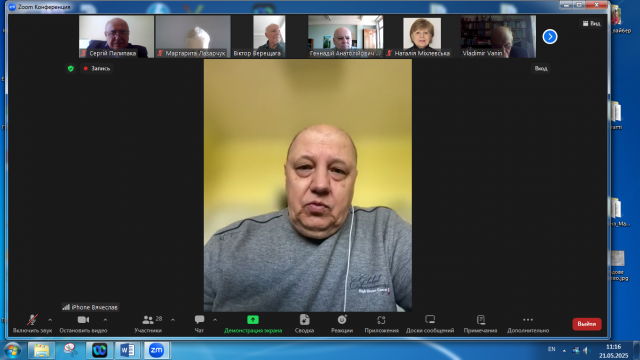The width and height of the screenshot is (640, 360).
Task: Select Сергій Пилипака video thumbnail
Action: 116,36
